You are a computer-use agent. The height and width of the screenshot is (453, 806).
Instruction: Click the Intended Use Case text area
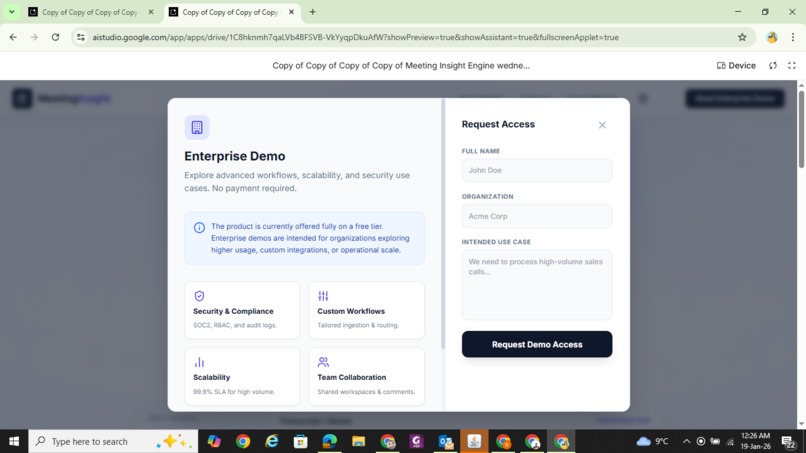(537, 284)
